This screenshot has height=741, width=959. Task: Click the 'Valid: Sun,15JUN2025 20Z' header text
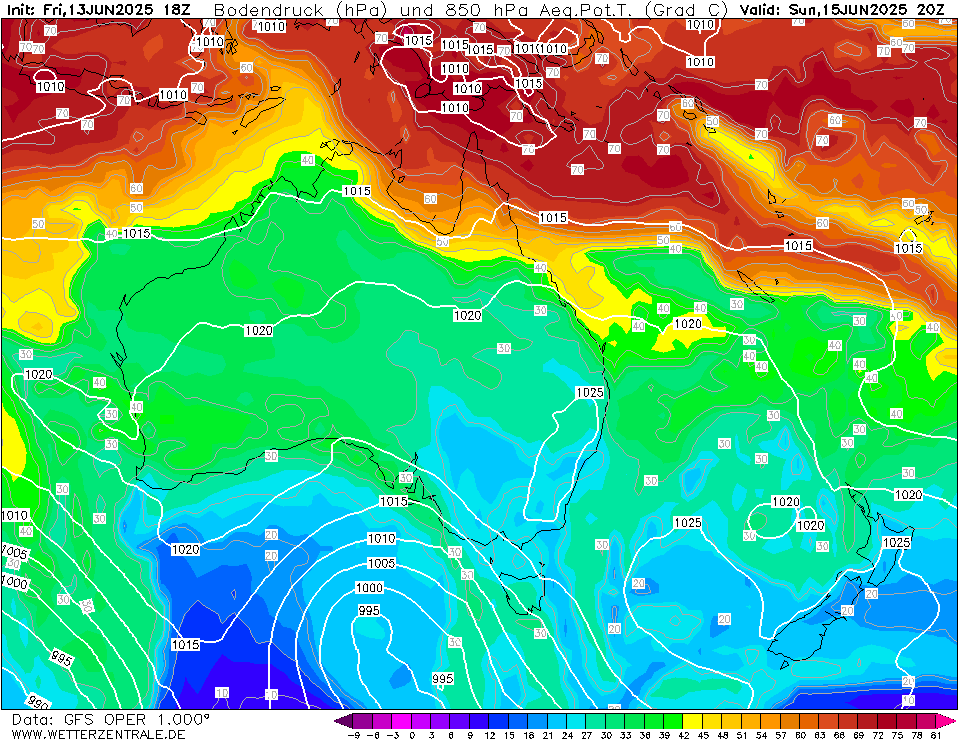pos(842,10)
